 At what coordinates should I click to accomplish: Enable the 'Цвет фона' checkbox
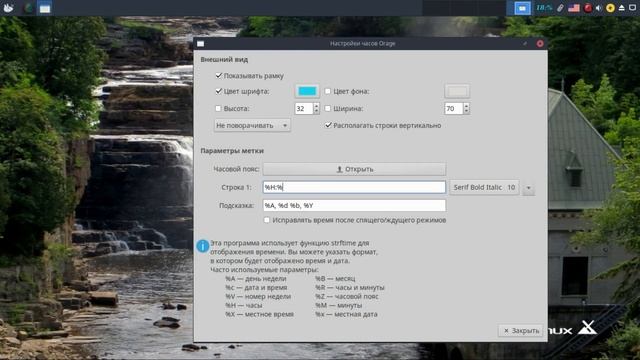pyautogui.click(x=328, y=91)
